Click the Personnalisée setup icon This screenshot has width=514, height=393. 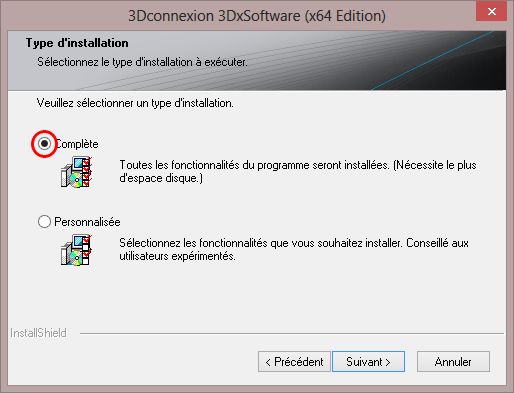click(76, 250)
